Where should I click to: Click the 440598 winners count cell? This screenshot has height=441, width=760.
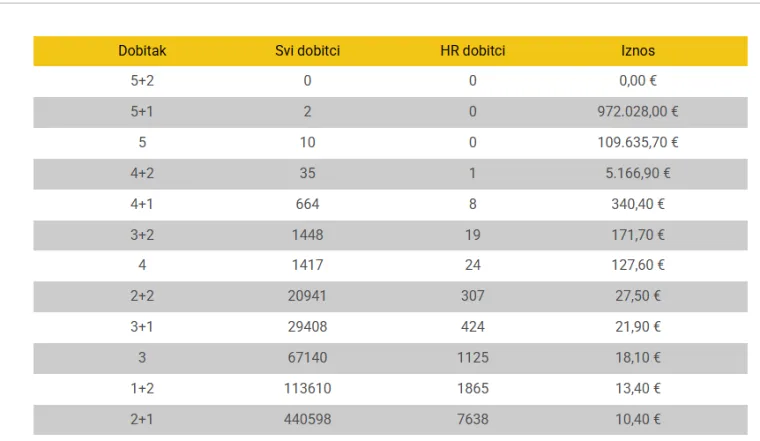[x=307, y=420]
